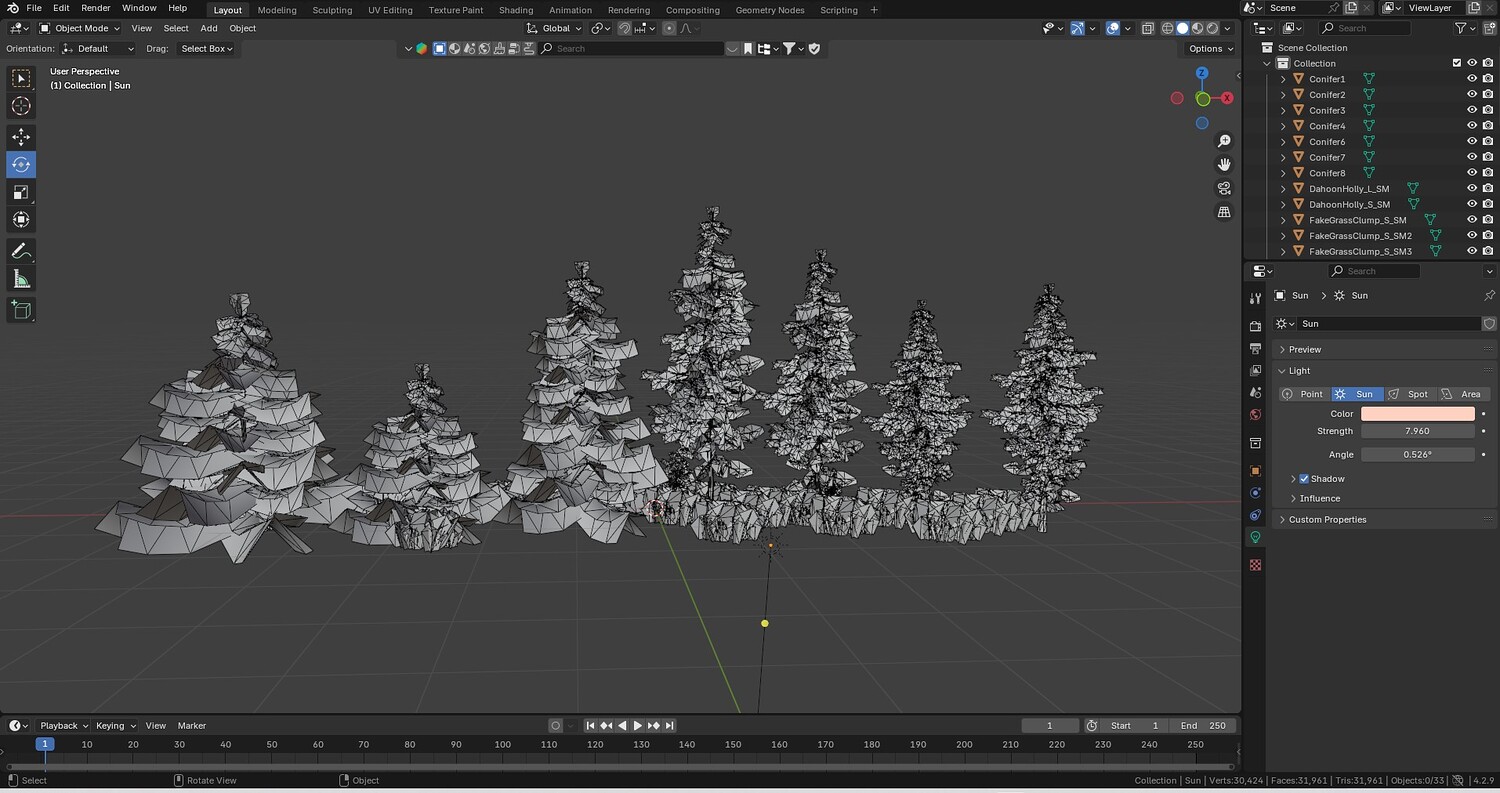Open the File menu
The width and height of the screenshot is (1500, 793).
[x=34, y=8]
